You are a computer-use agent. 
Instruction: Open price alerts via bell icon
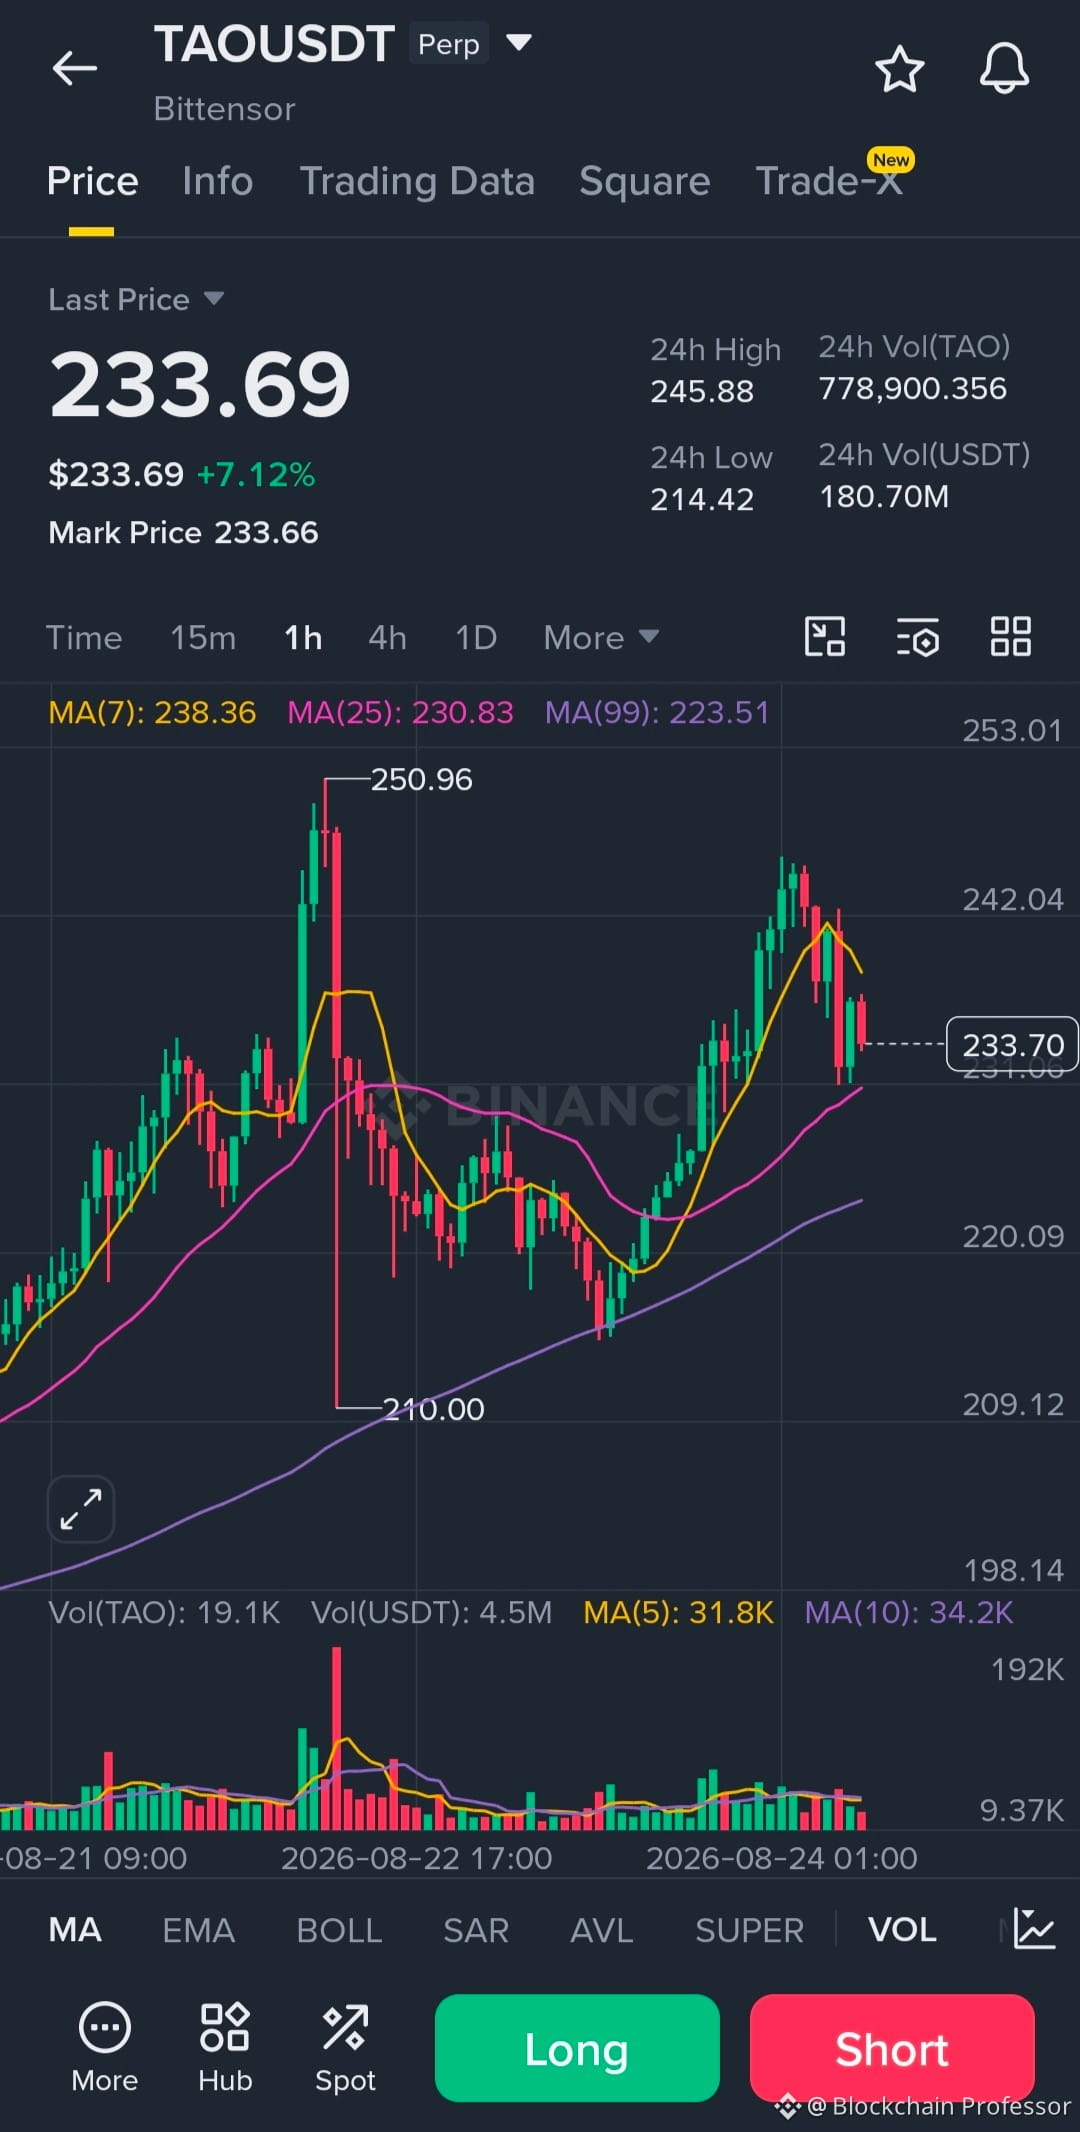click(x=1004, y=69)
